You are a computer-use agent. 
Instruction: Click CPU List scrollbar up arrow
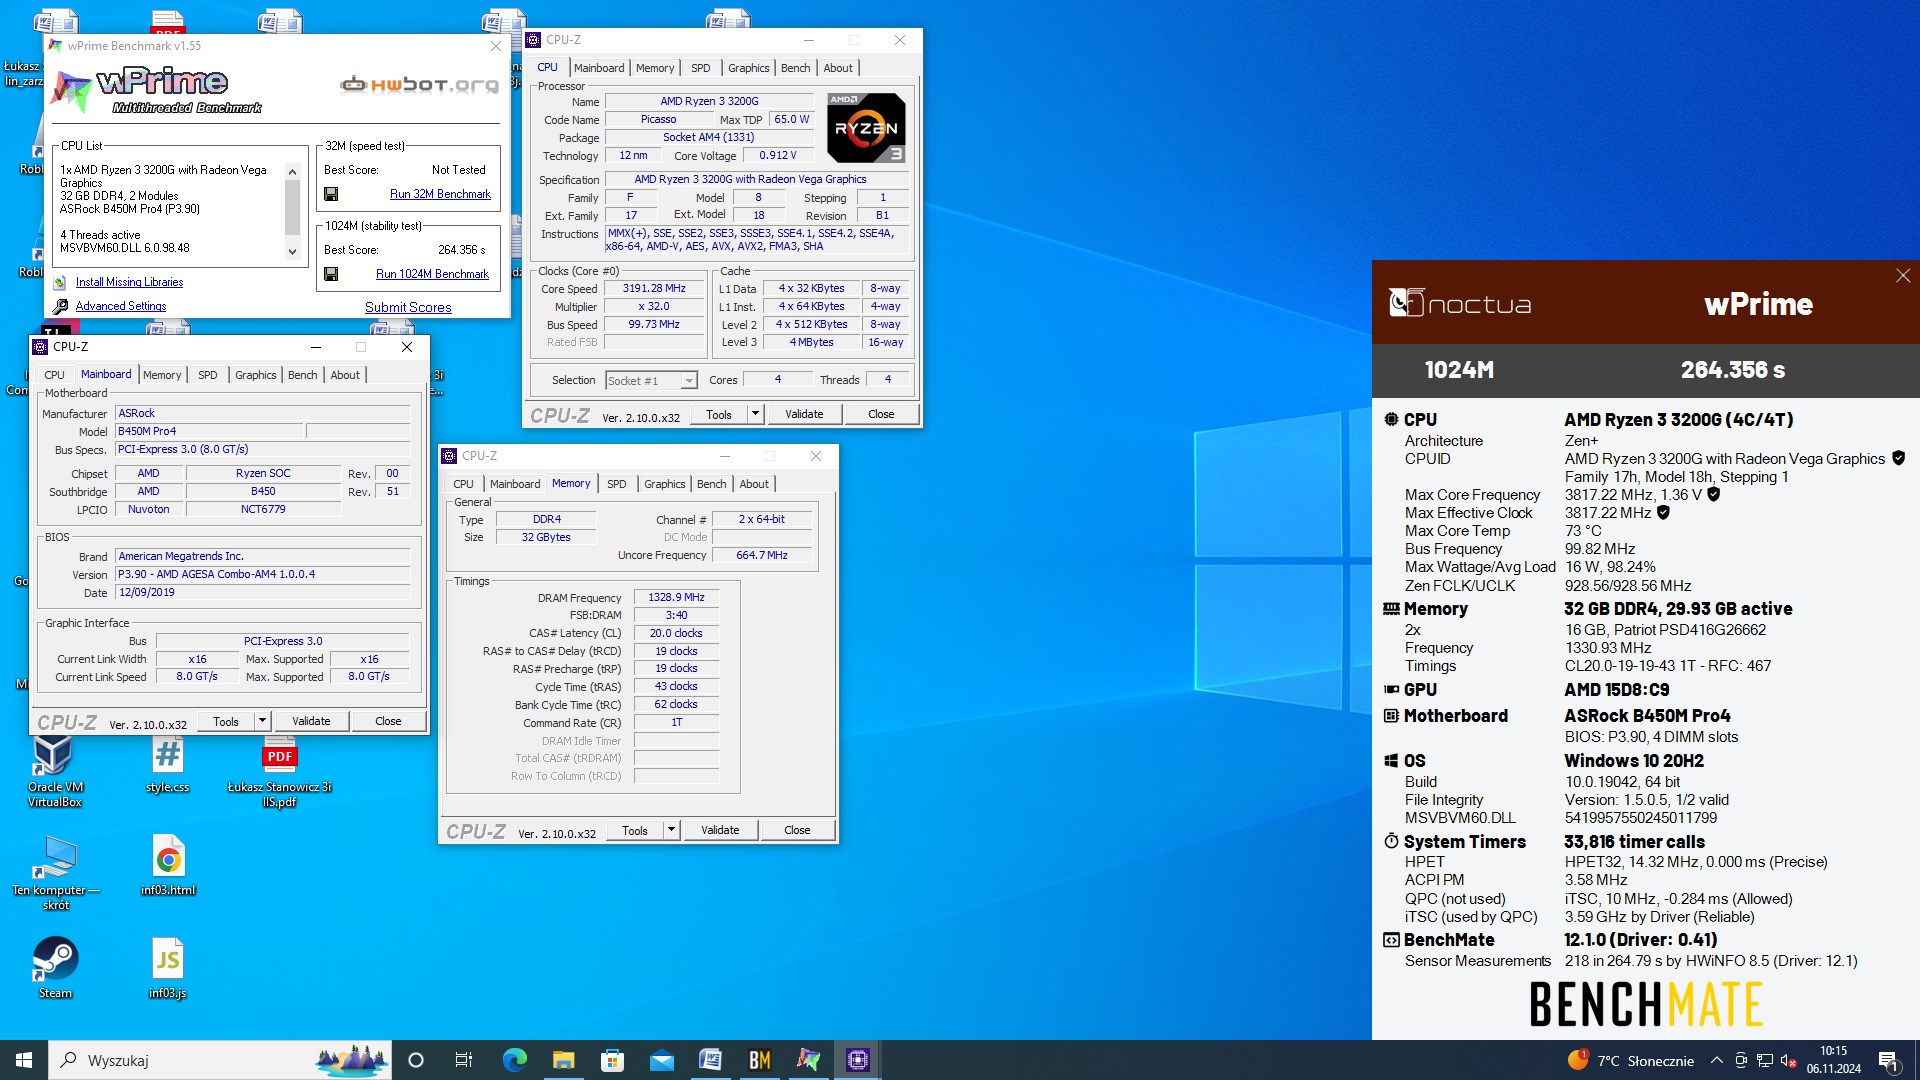click(292, 172)
